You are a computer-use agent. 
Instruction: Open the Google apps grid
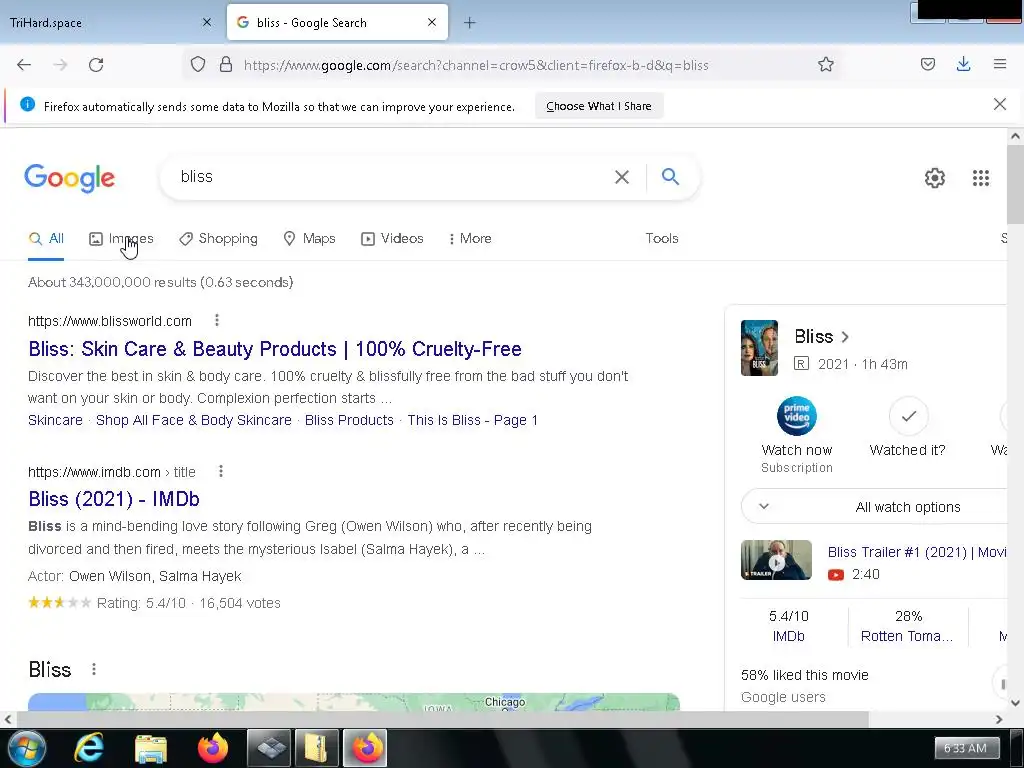click(x=980, y=178)
